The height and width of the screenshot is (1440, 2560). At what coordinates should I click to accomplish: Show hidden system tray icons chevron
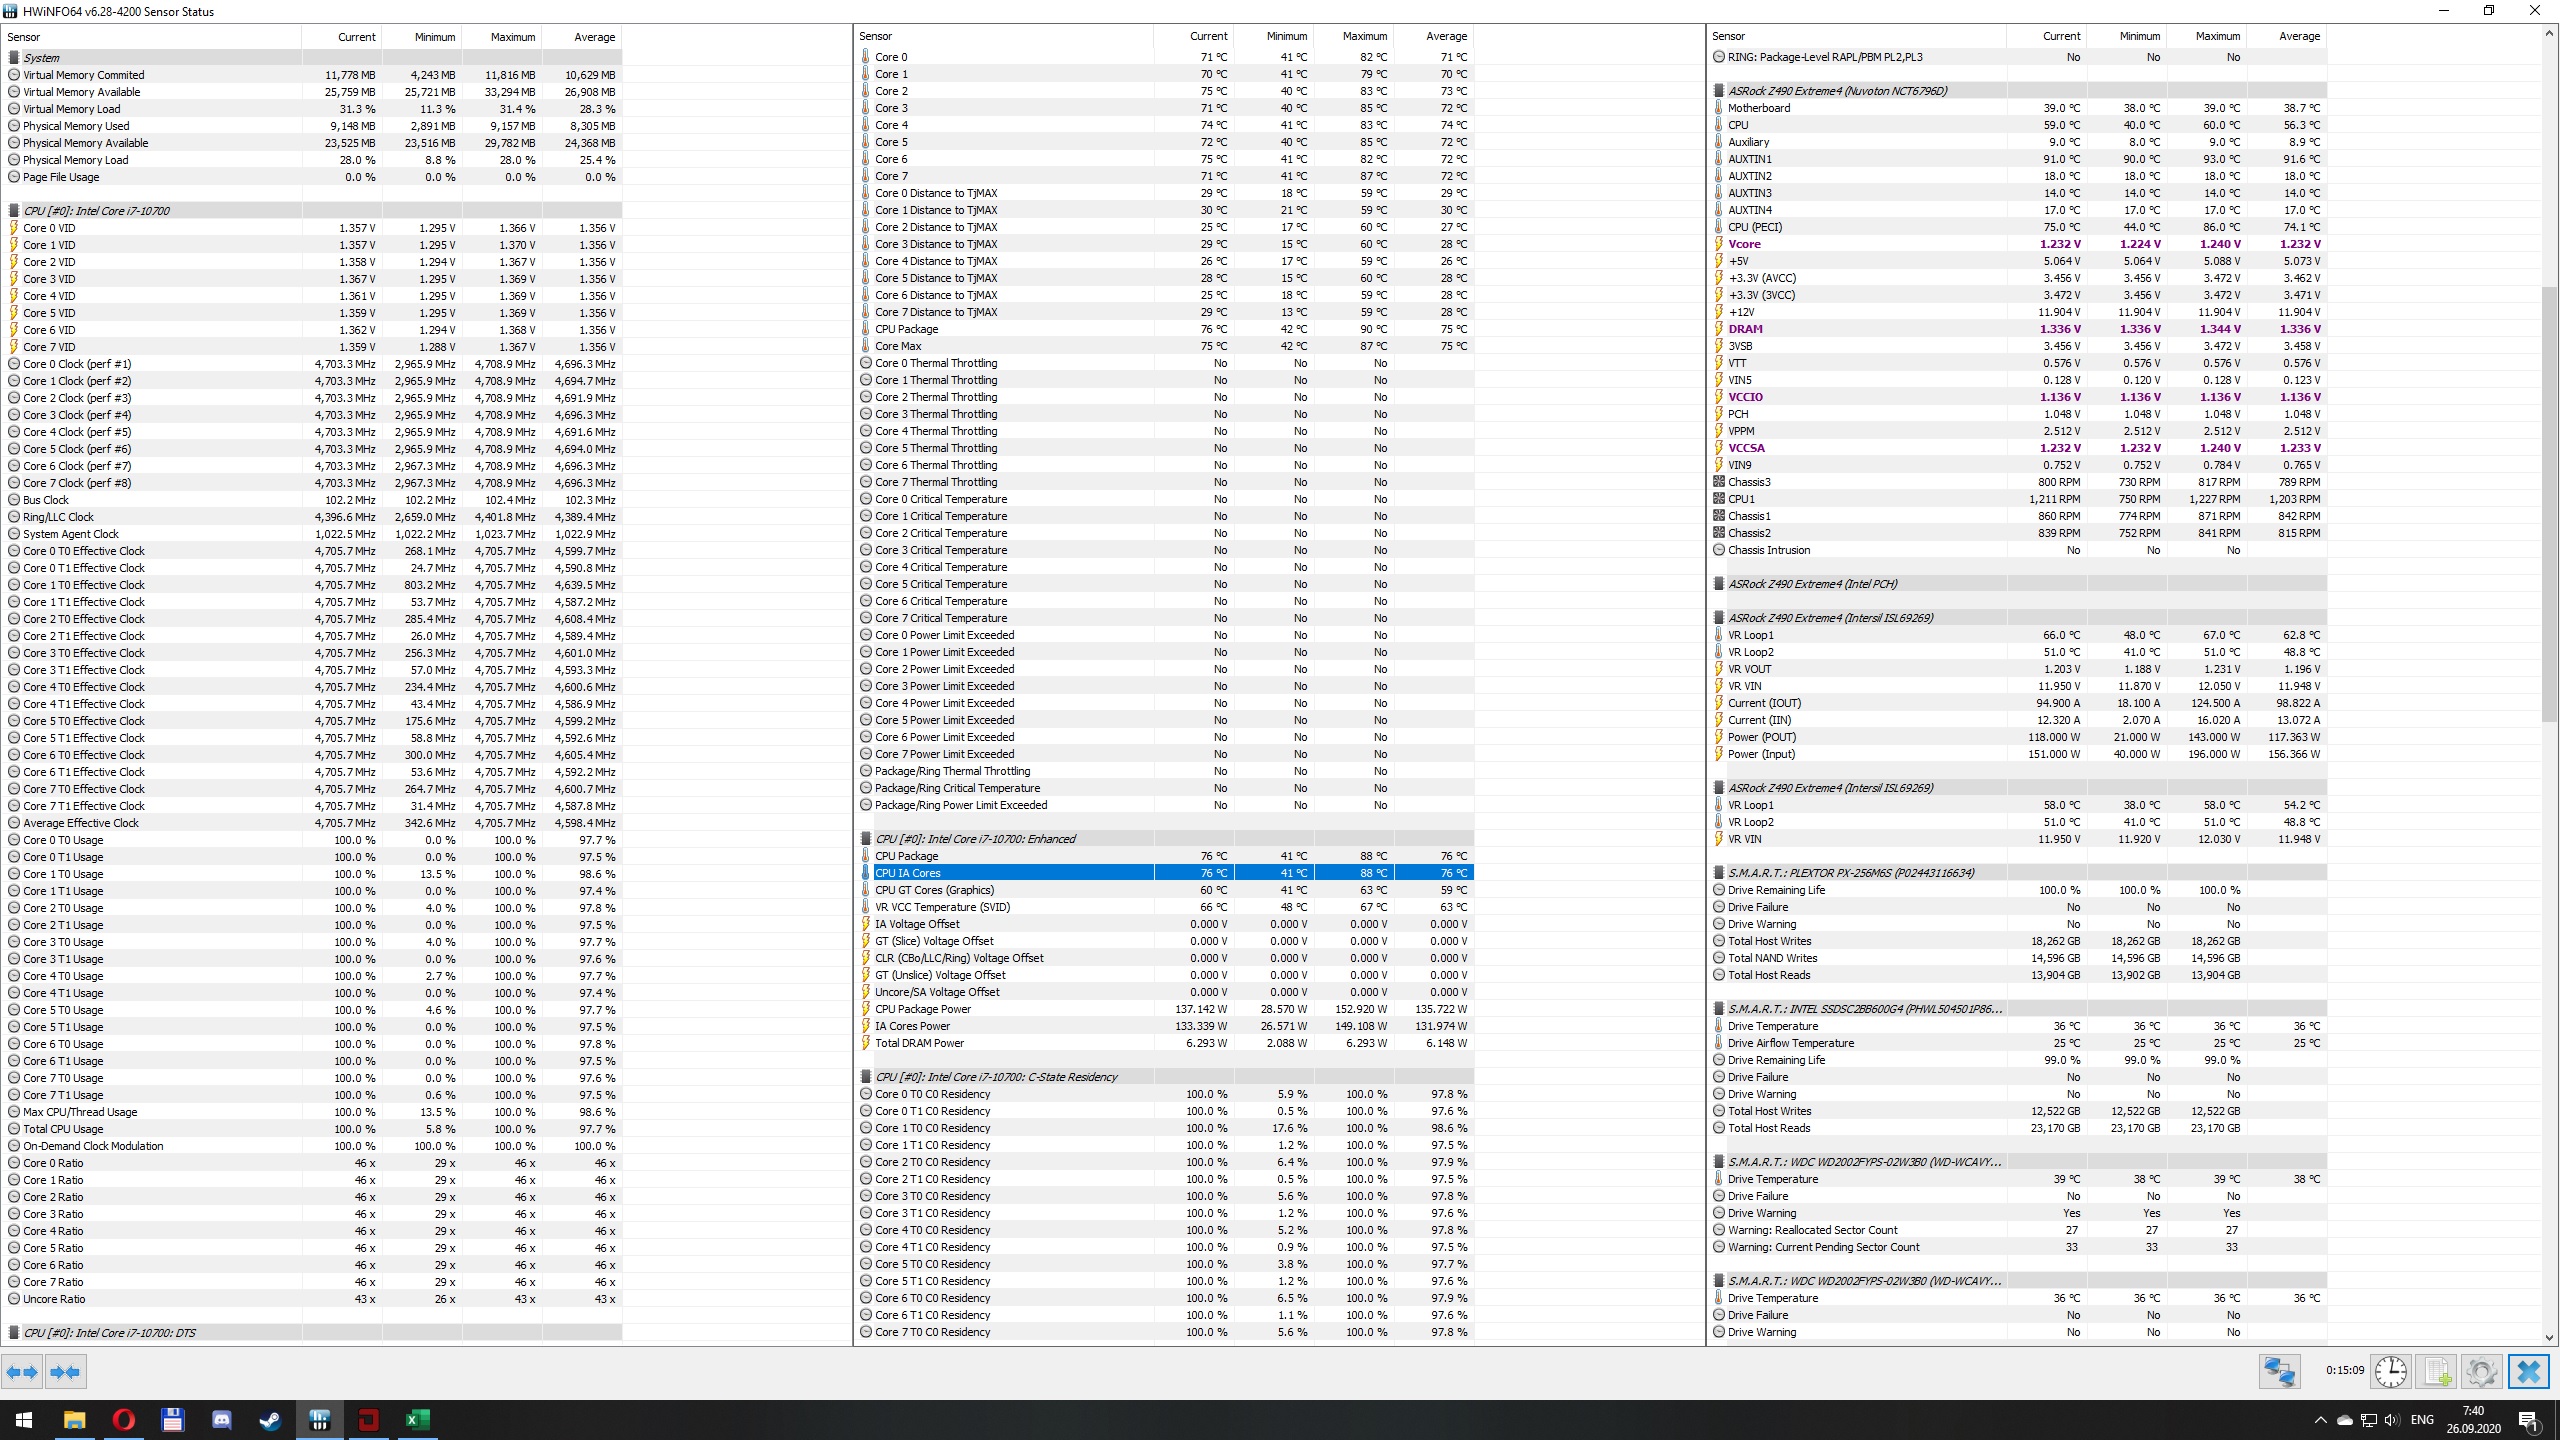[2320, 1420]
